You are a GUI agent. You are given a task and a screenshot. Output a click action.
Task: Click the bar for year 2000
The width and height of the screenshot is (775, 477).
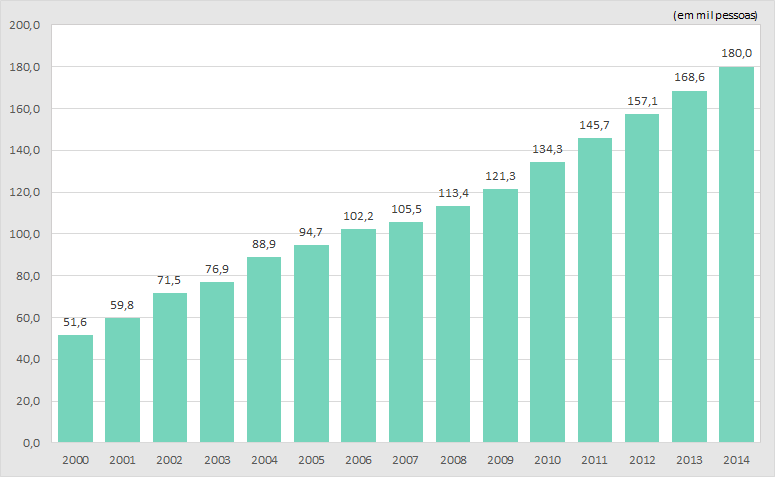75,388
